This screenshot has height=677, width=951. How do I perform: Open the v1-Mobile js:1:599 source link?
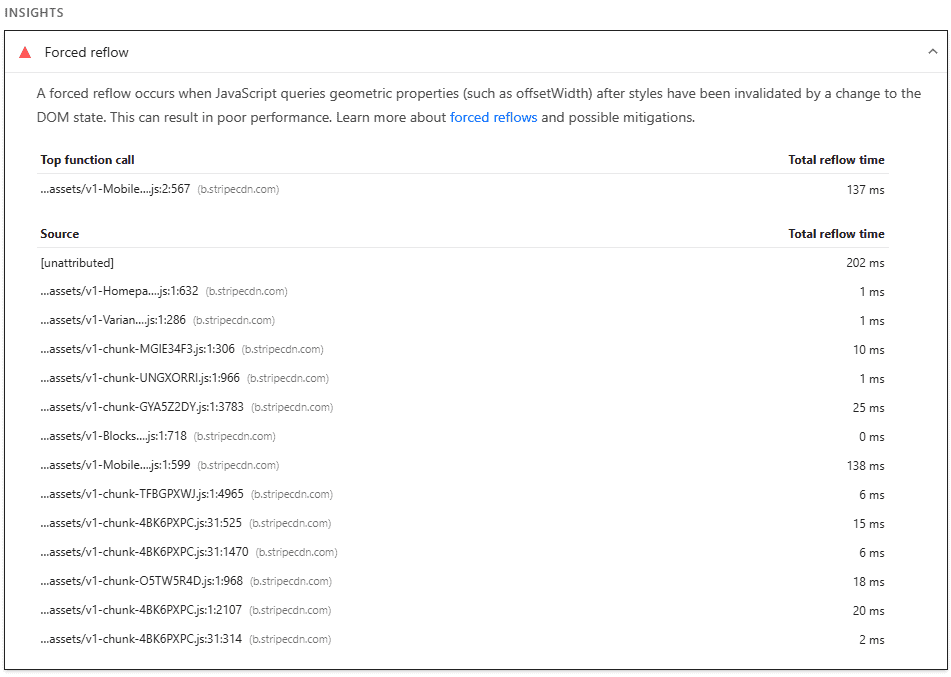tap(115, 466)
